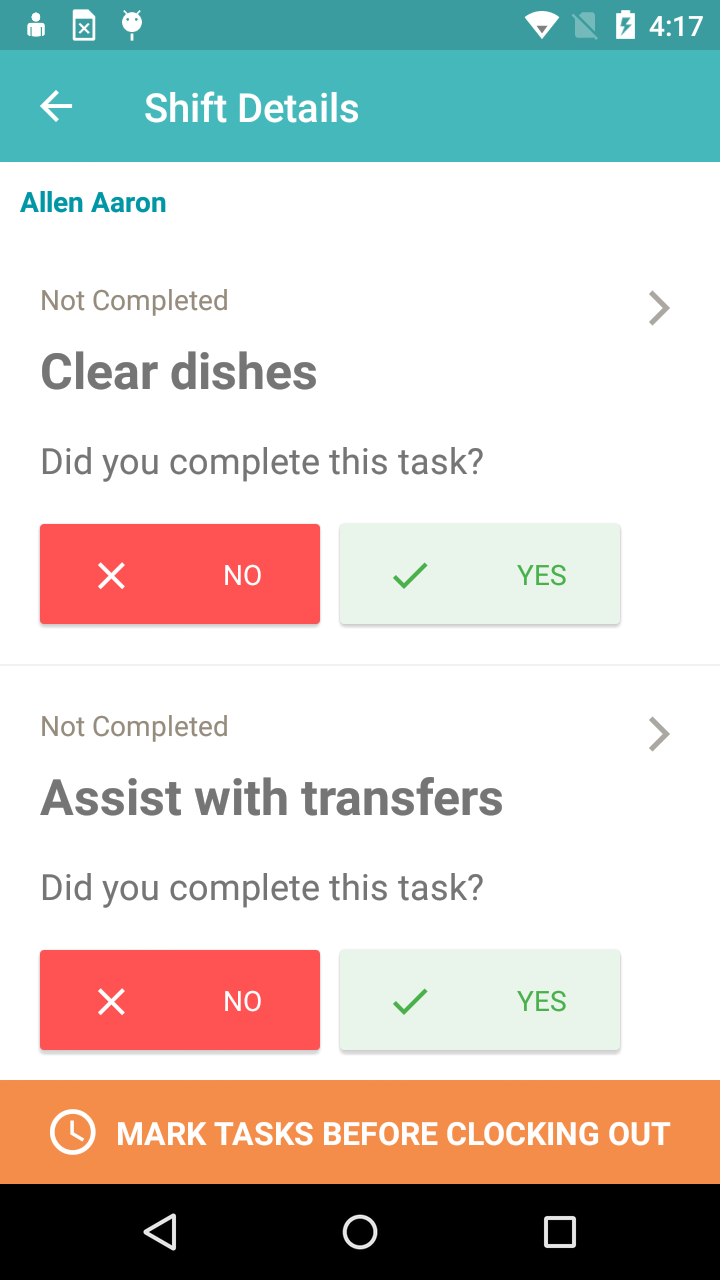Image resolution: width=720 pixels, height=1280 pixels.
Task: Tap MARK TASKS BEFORE CLOCKING OUT banner
Action: (x=360, y=1132)
